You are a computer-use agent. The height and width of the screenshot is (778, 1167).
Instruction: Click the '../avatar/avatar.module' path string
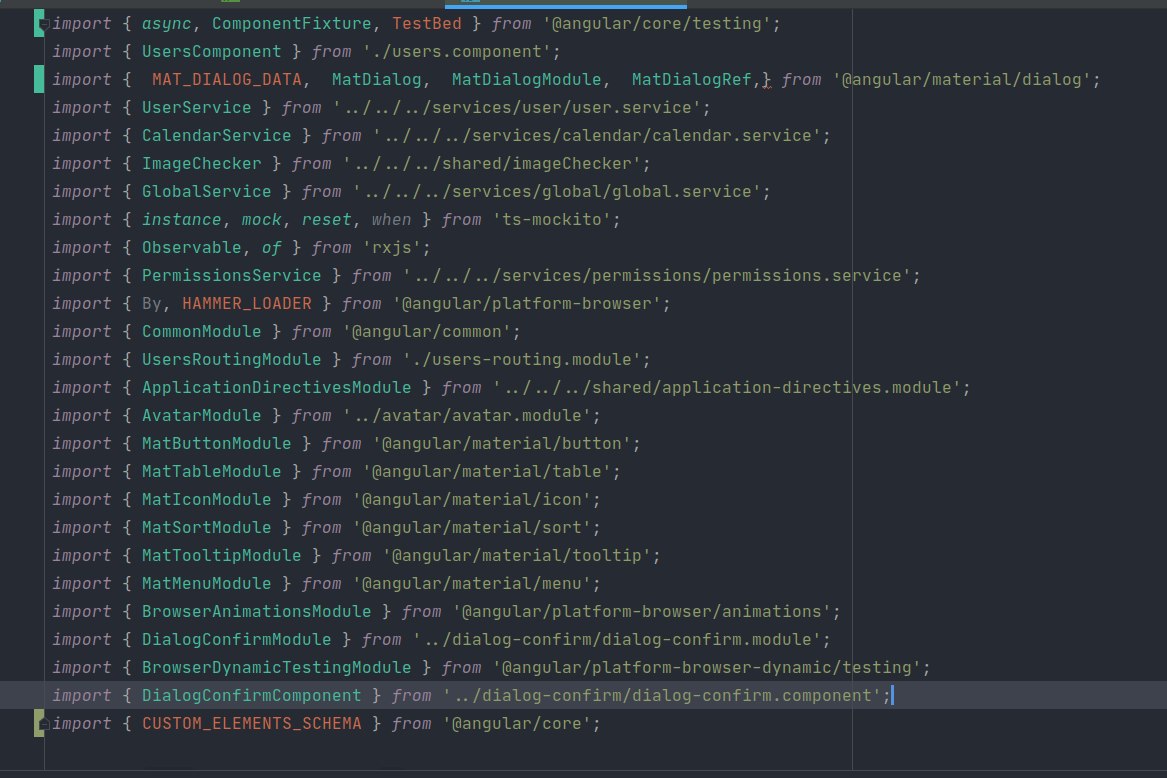click(467, 415)
